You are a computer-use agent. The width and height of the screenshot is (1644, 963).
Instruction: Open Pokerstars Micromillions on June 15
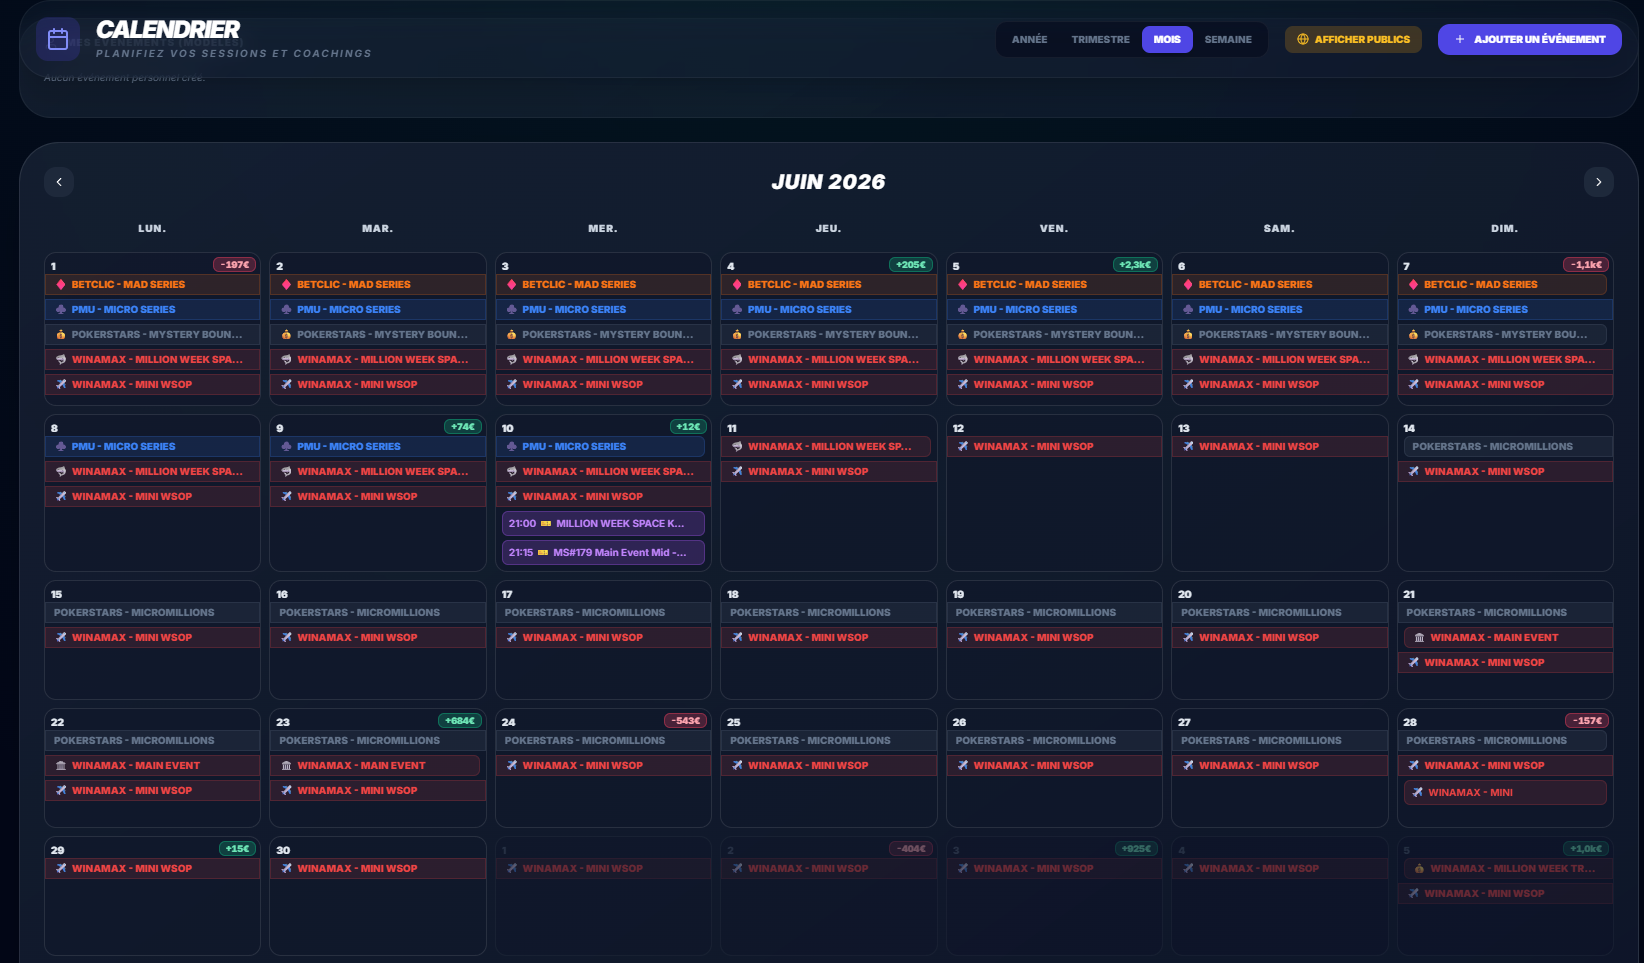click(152, 613)
